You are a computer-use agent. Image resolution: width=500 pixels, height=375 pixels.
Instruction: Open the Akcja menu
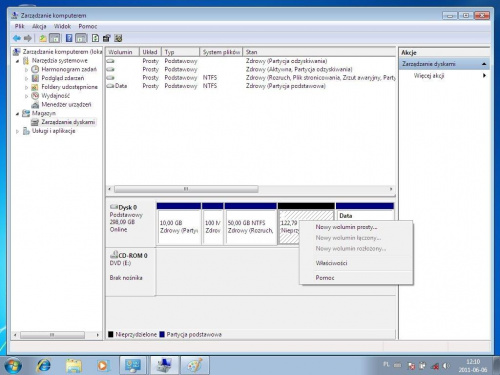[39, 26]
